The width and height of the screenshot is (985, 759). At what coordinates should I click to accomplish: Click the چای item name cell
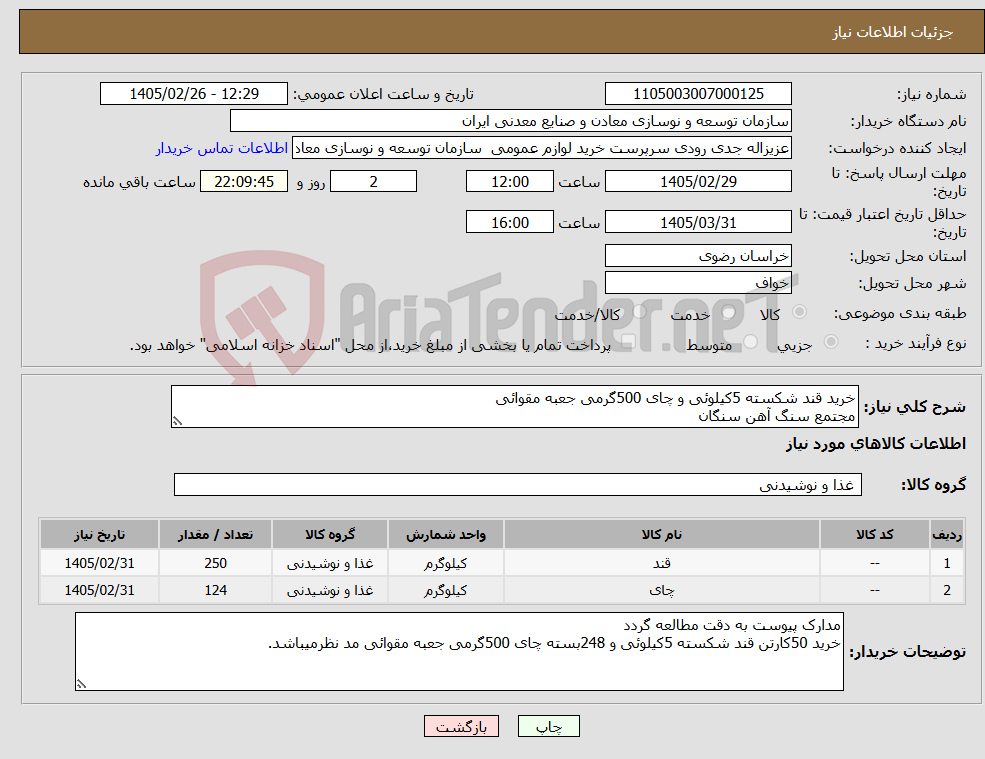661,590
